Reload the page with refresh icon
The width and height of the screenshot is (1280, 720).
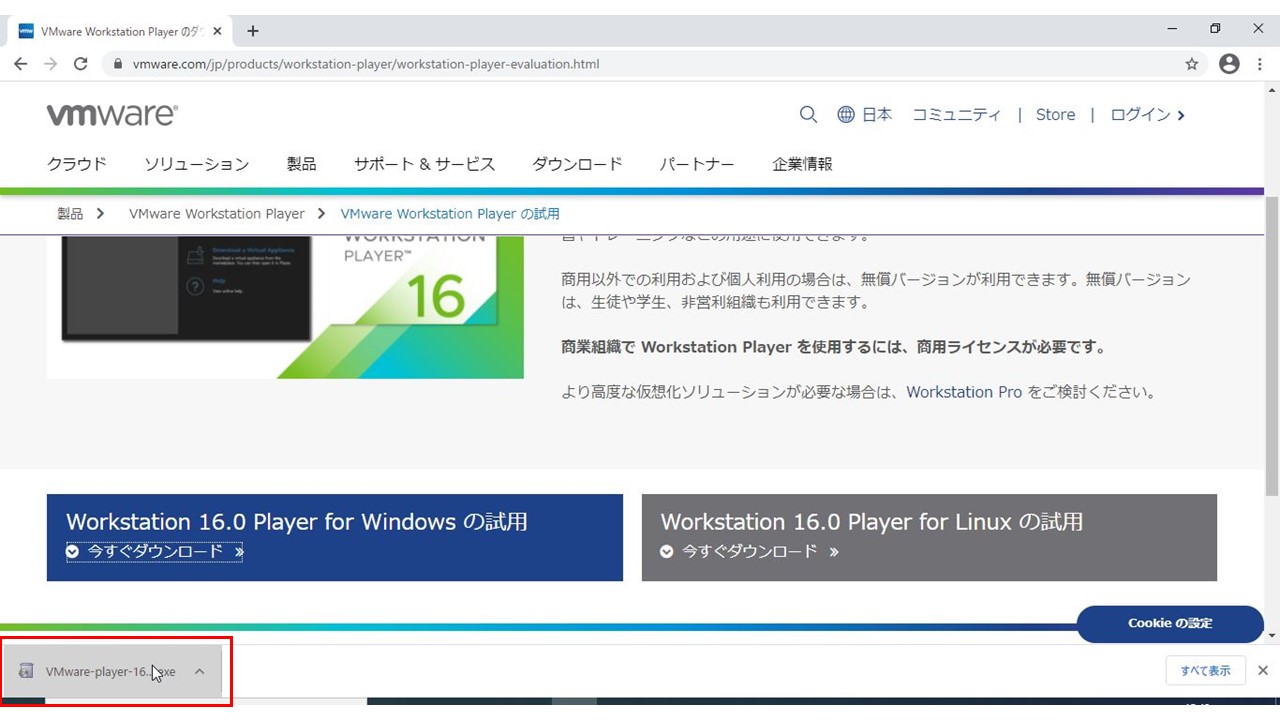click(x=81, y=64)
